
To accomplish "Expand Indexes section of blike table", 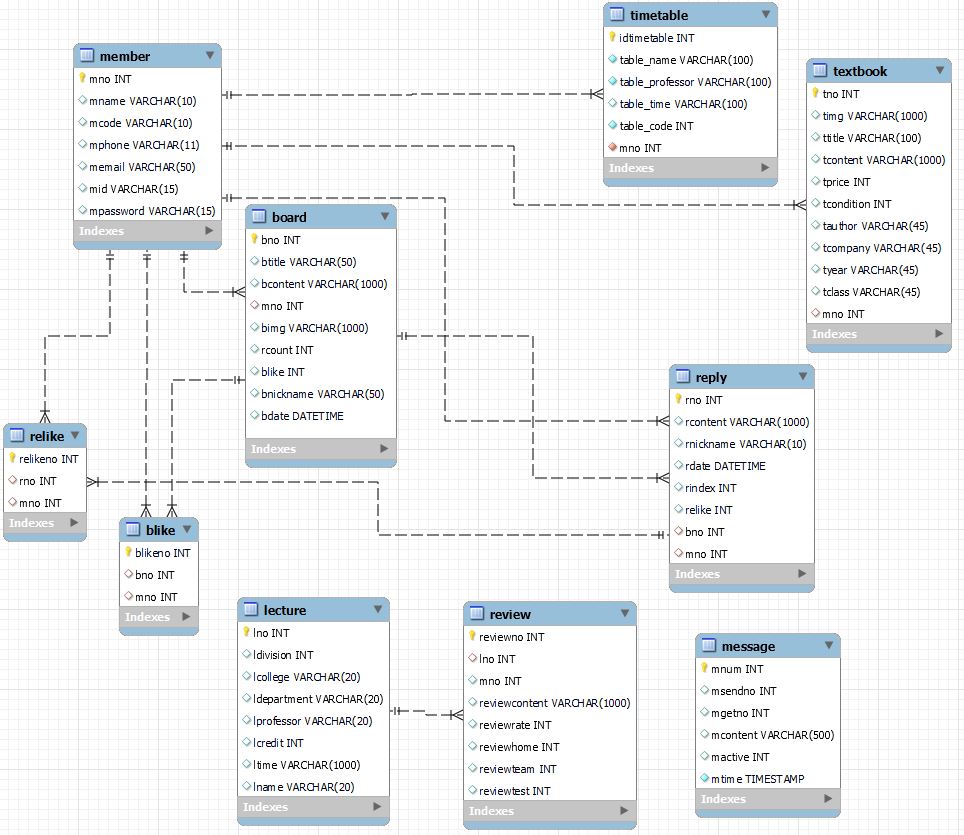I will (x=186, y=616).
